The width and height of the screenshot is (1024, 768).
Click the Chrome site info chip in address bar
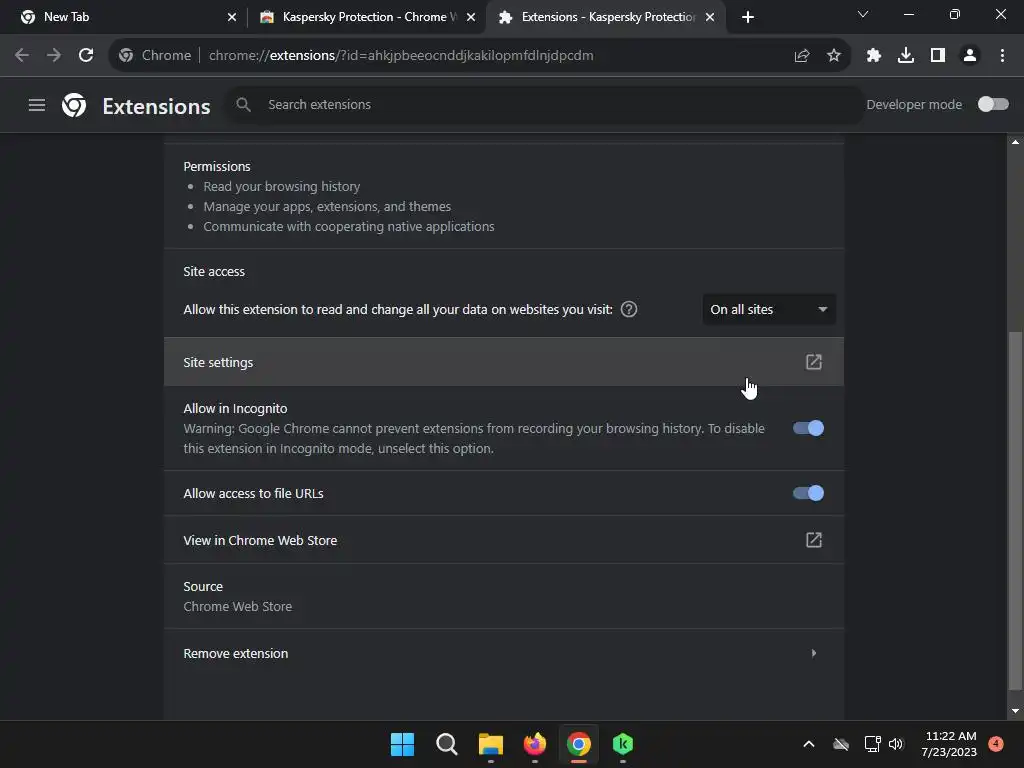click(155, 56)
